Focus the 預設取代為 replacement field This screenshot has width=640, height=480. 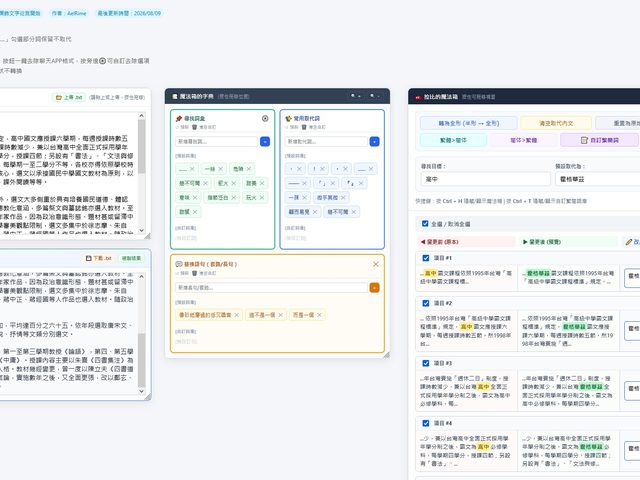(x=598, y=179)
